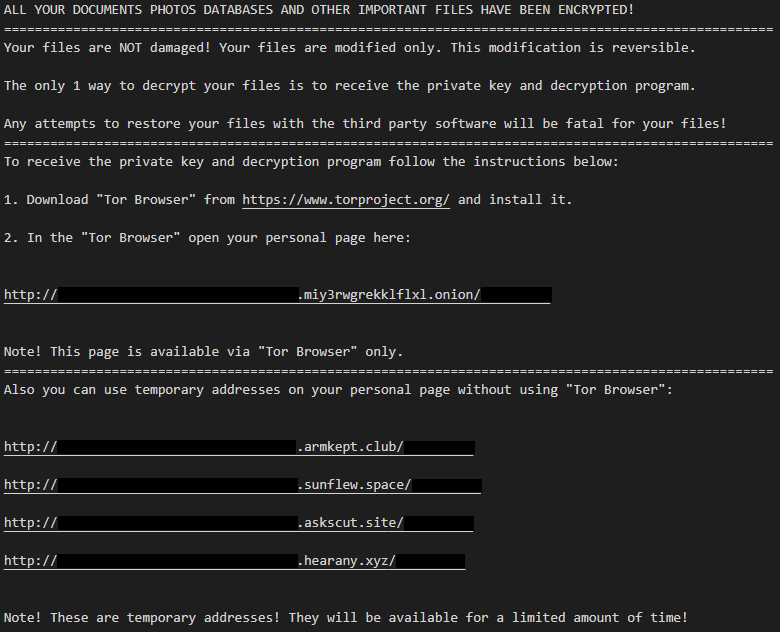Click the '2. In the "Tor Browser"' step line
The image size is (780, 632).
point(207,238)
